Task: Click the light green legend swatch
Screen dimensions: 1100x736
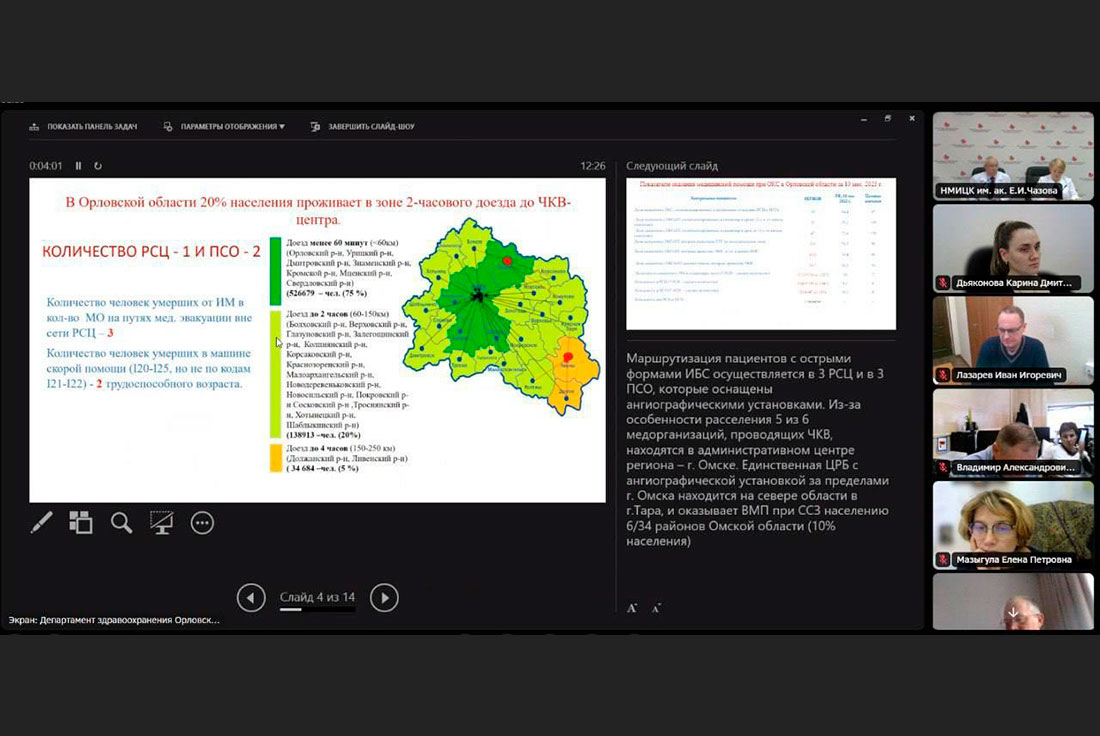Action: click(x=276, y=375)
